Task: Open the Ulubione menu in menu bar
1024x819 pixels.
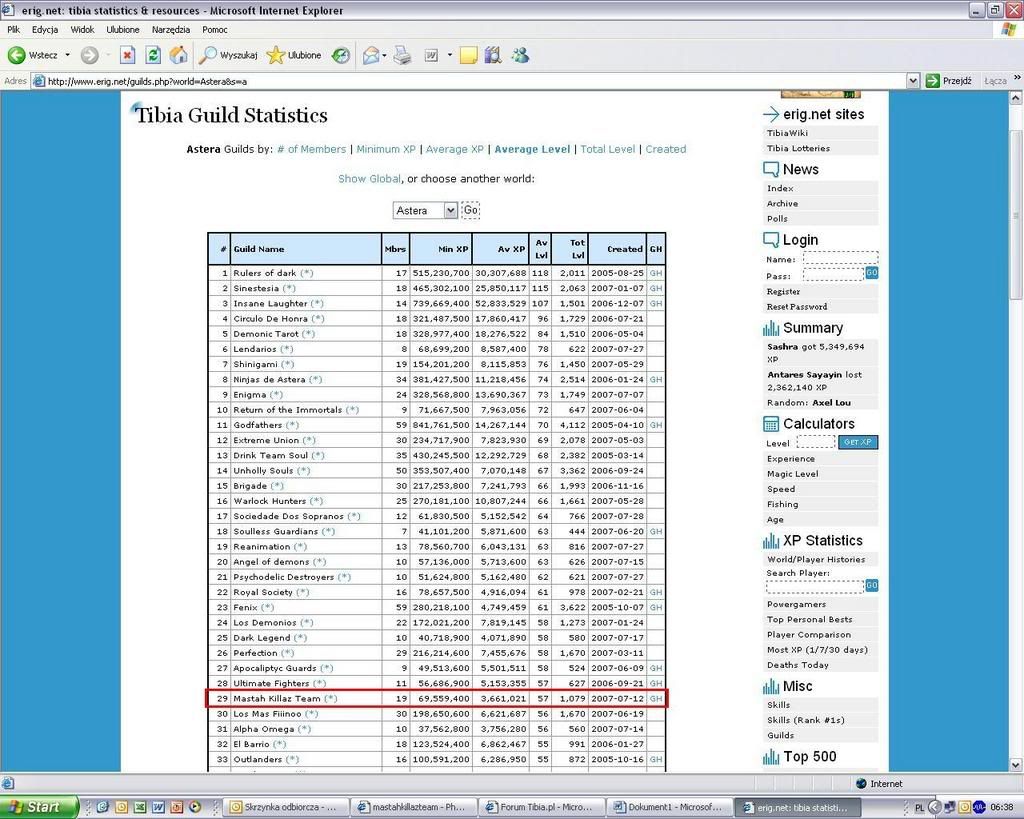Action: point(123,29)
